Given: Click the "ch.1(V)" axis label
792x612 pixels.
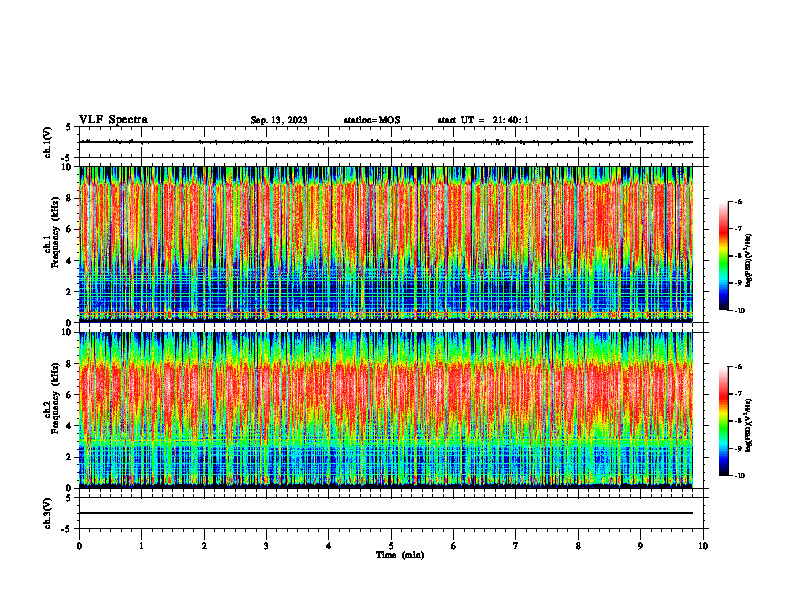Looking at the screenshot, I should [48, 142].
